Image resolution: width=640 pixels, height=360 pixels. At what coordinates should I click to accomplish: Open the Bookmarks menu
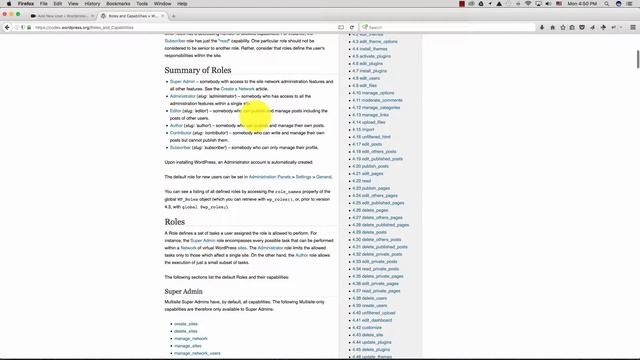[118, 4]
